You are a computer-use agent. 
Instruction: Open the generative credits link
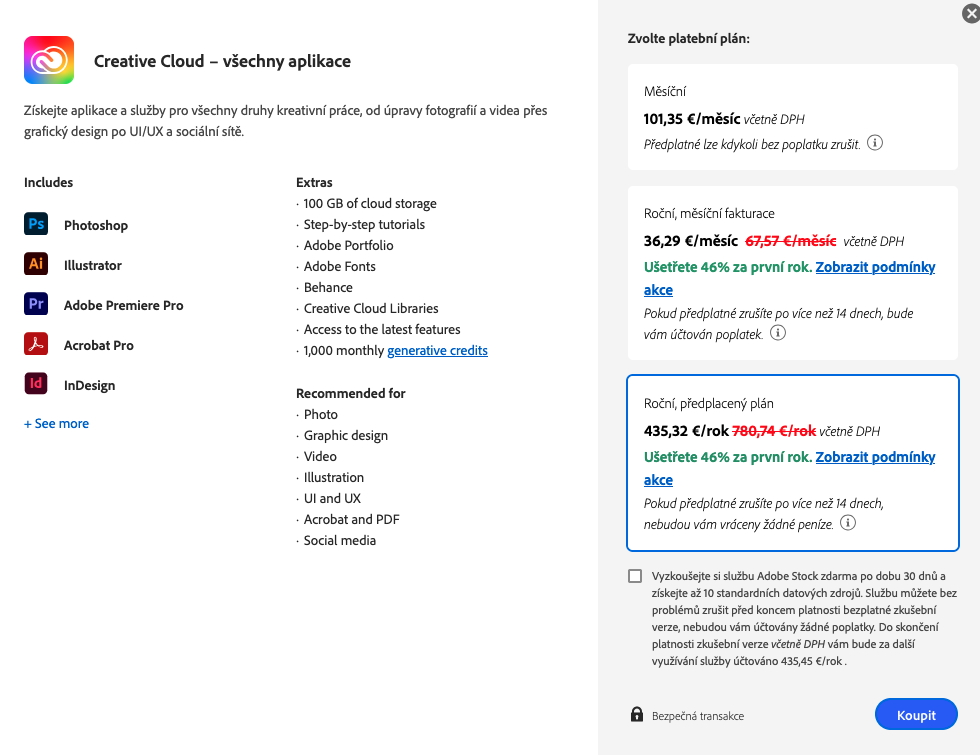coord(438,351)
